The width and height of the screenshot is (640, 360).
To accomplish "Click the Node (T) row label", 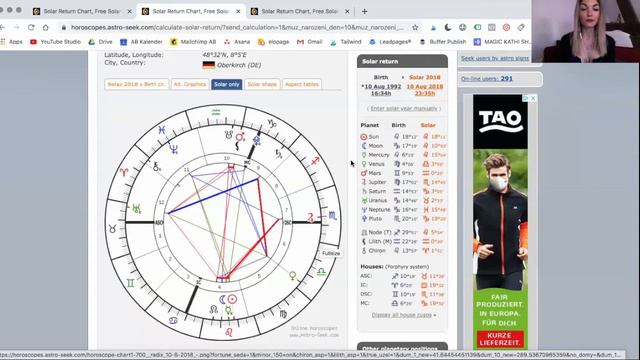I will pos(380,232).
